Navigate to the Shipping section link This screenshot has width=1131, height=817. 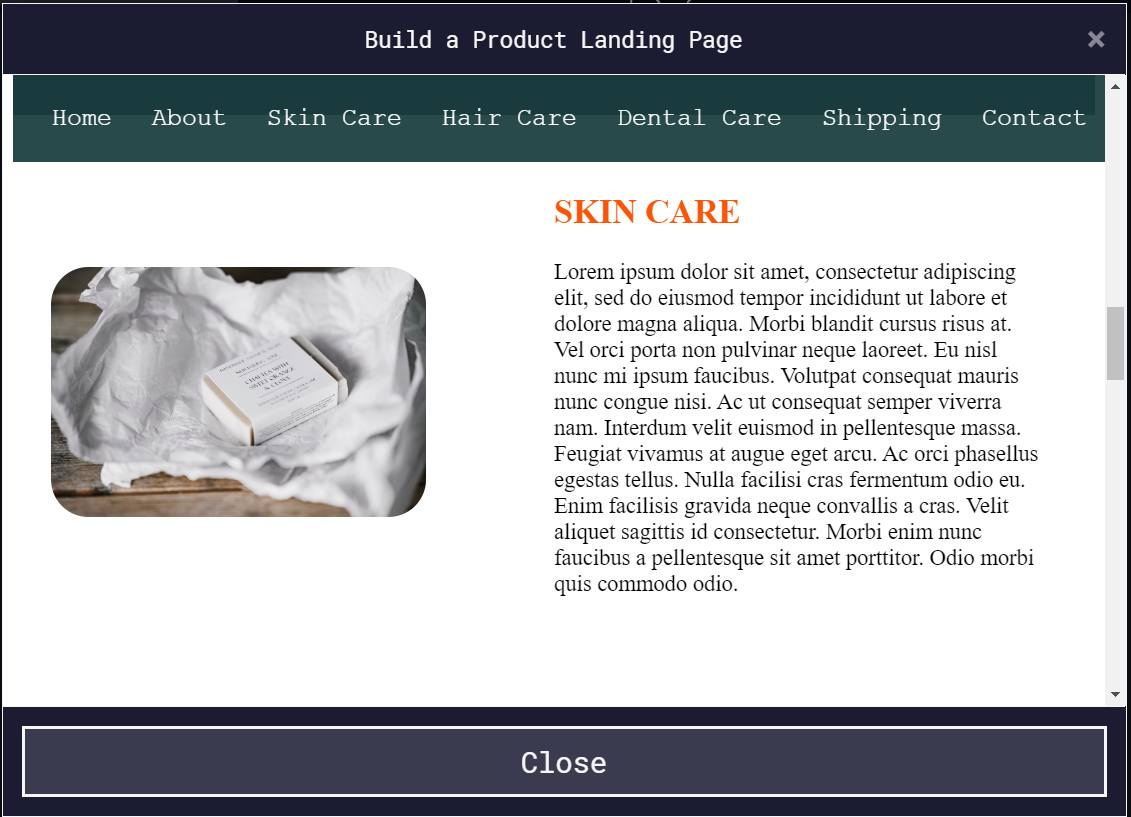point(881,119)
